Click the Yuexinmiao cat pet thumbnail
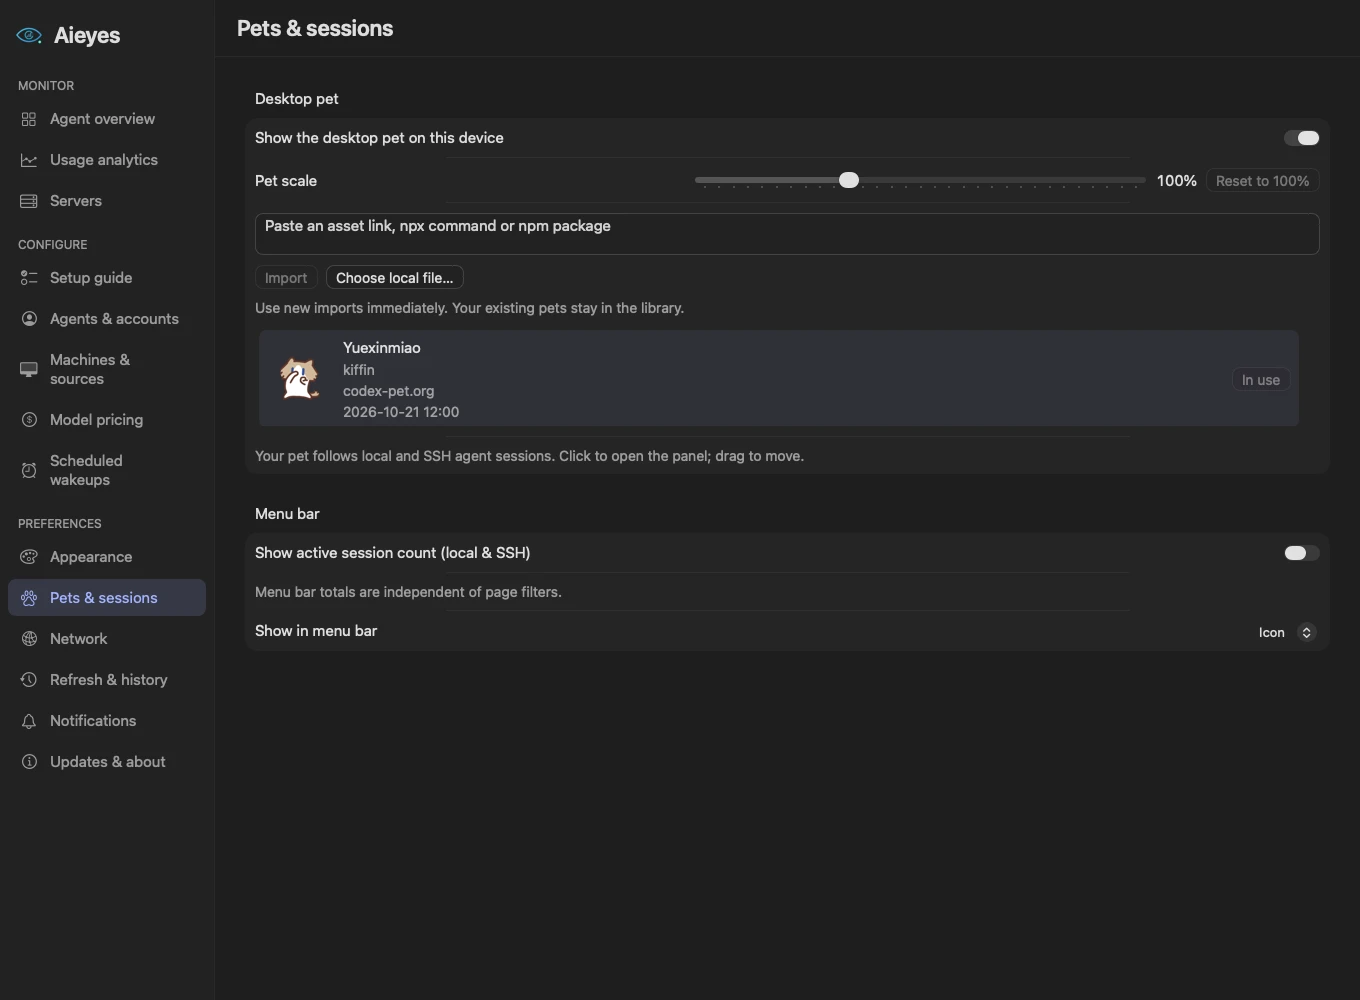The image size is (1360, 1000). click(x=299, y=379)
